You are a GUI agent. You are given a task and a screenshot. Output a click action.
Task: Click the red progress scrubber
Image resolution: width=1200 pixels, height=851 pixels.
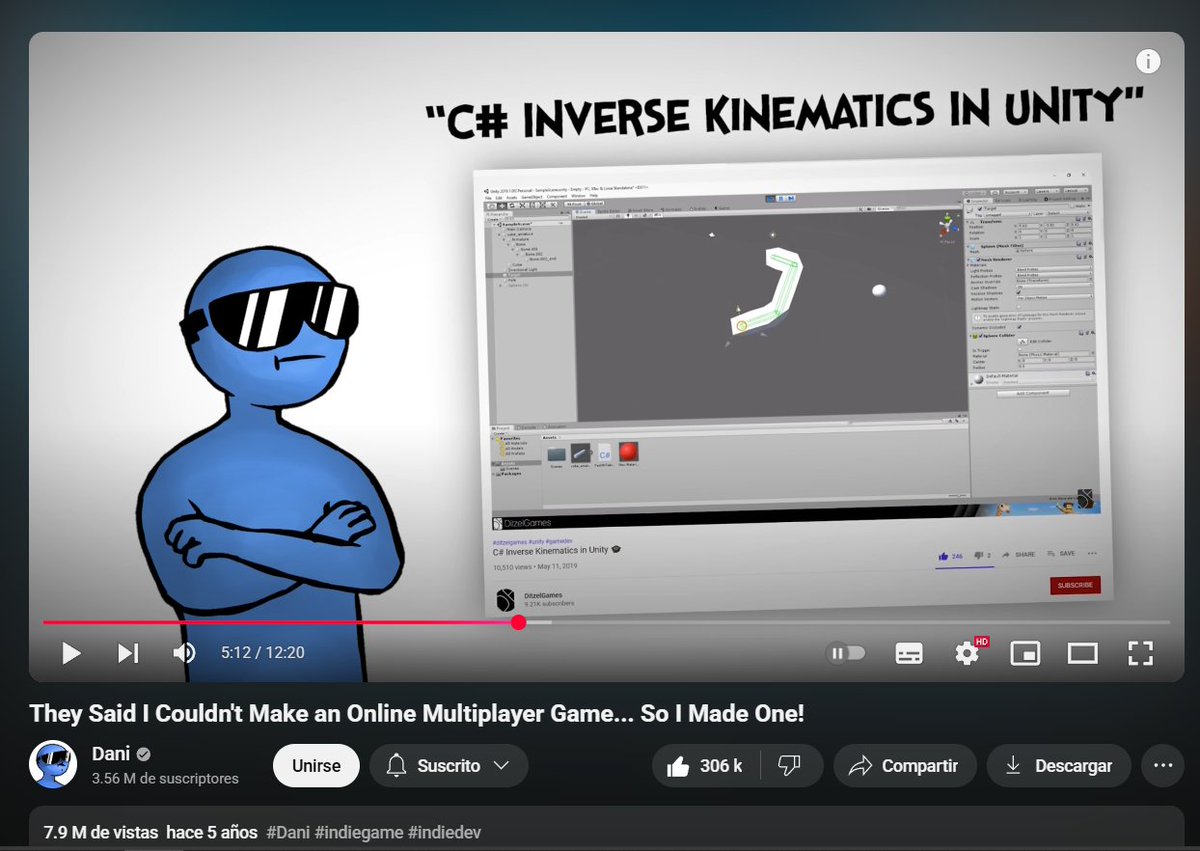coord(518,622)
